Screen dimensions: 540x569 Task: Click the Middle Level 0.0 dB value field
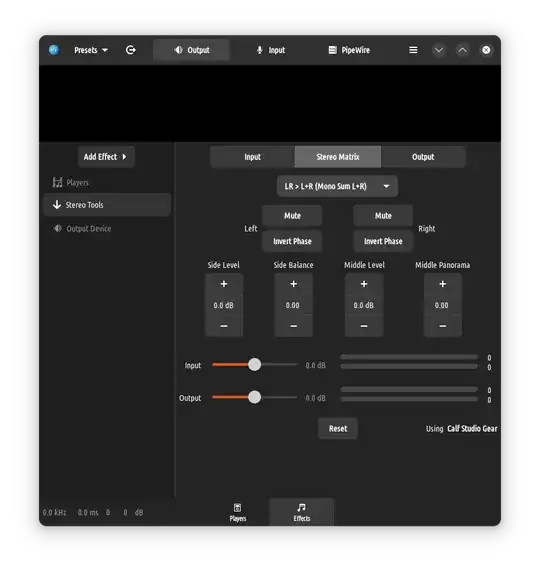[364, 305]
